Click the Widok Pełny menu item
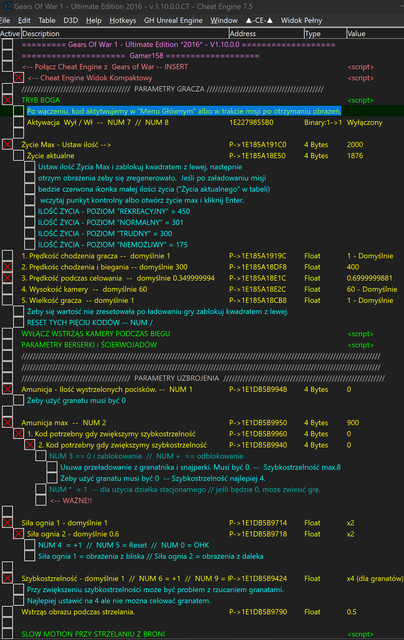404x640 pixels. coord(301,20)
